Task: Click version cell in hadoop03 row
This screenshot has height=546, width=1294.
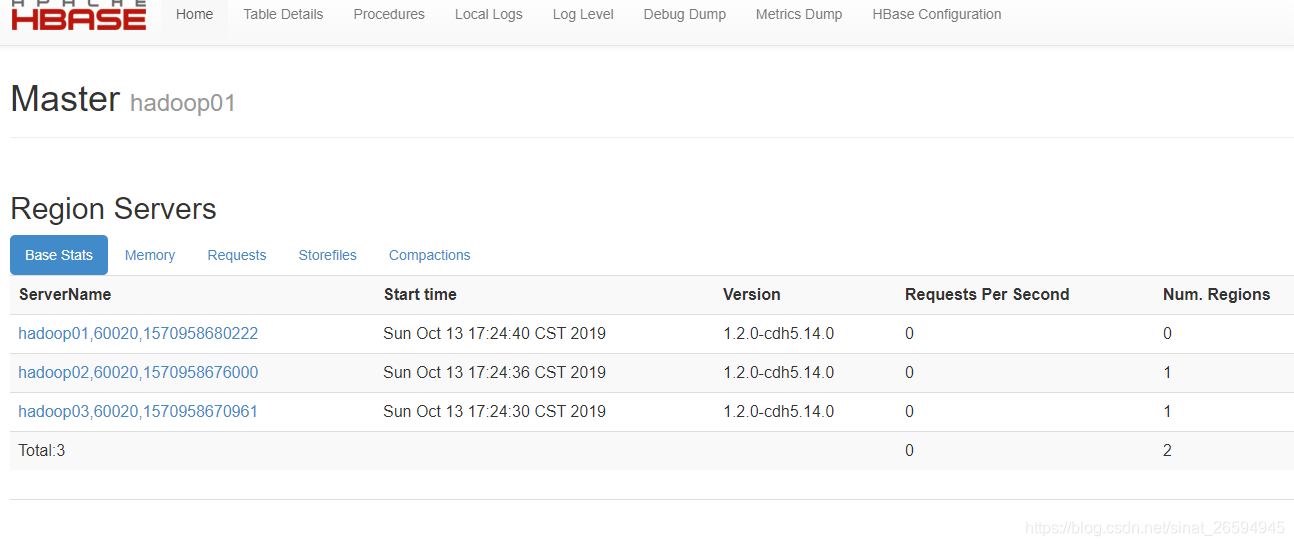Action: [x=778, y=411]
